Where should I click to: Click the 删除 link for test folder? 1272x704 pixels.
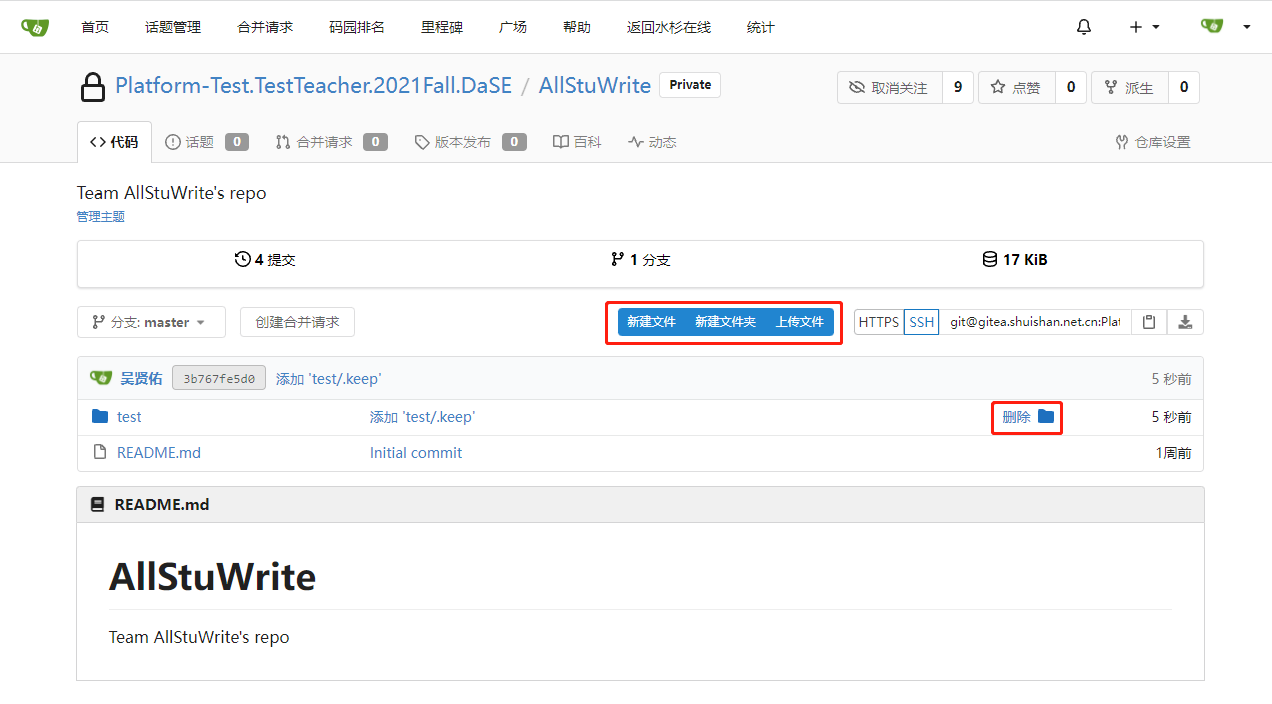pyautogui.click(x=1016, y=417)
